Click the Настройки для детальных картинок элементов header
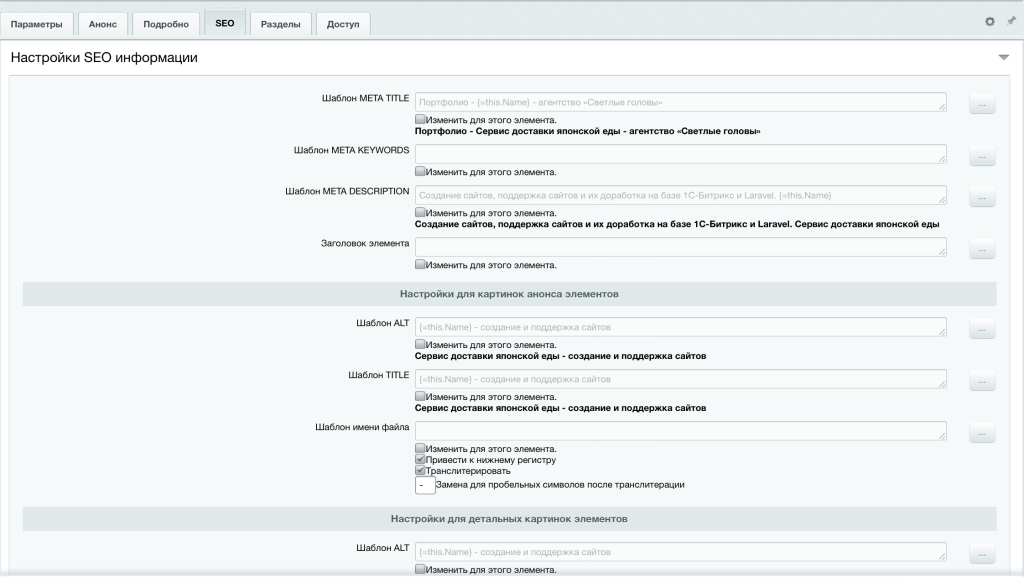 click(509, 519)
